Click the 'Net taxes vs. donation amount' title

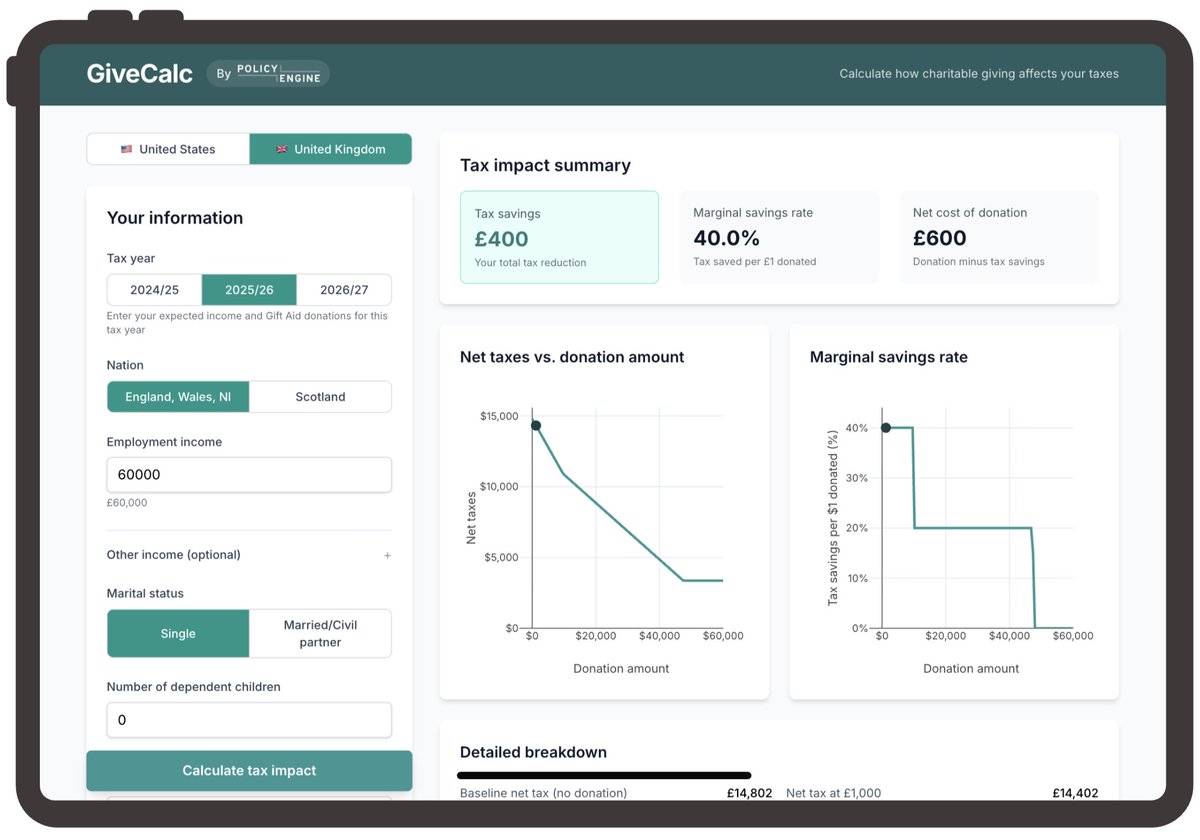pos(572,357)
